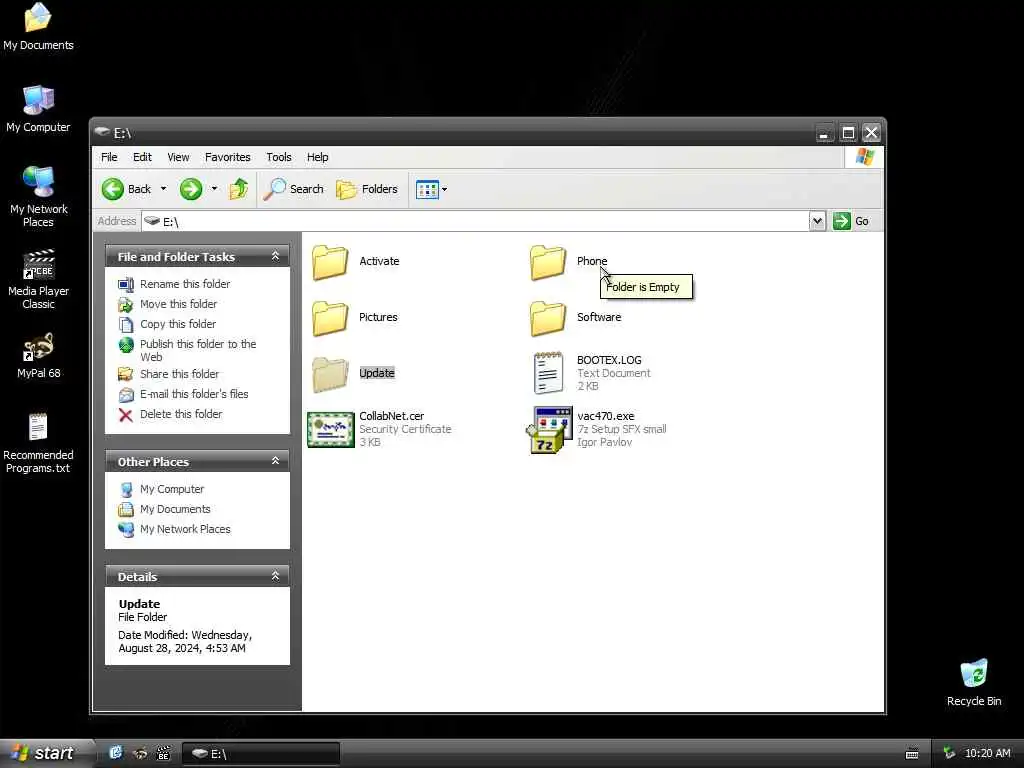This screenshot has height=768, width=1024.
Task: Open My Documents in Other Places
Action: [x=175, y=509]
